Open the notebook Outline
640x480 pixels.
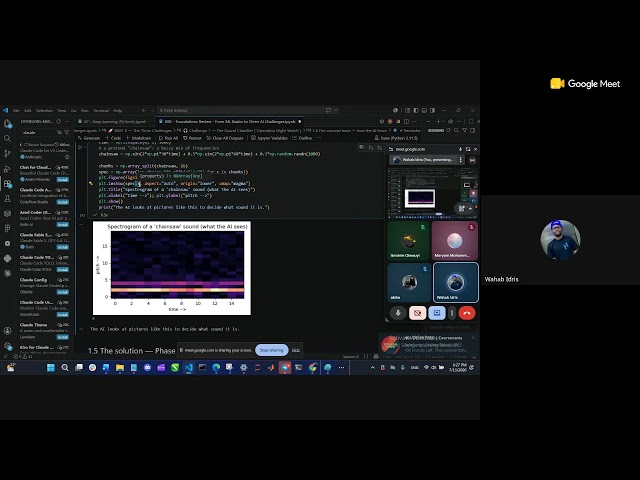pos(302,138)
